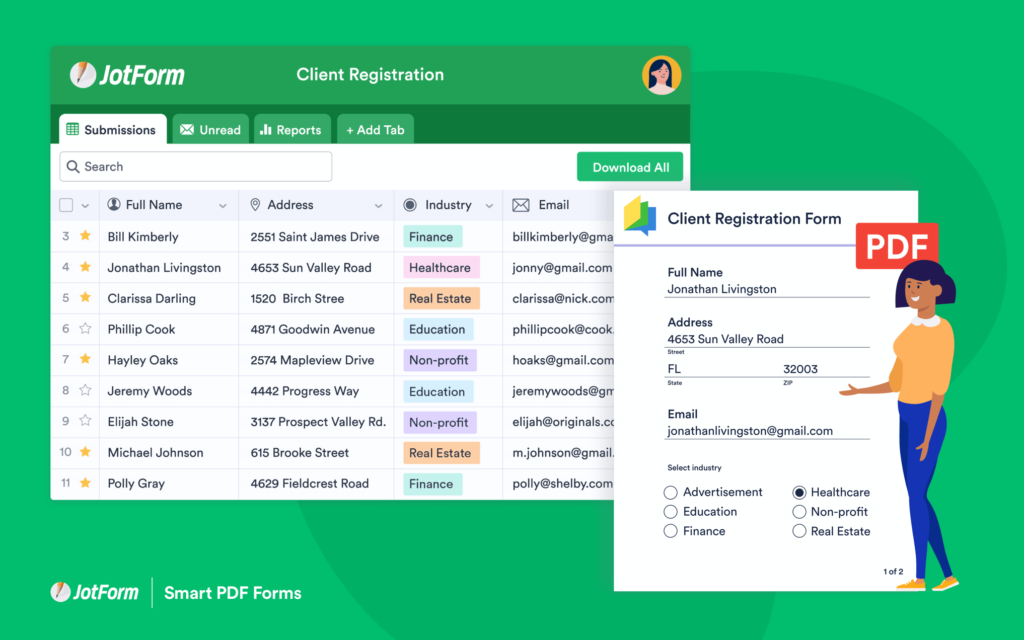1024x640 pixels.
Task: Click the Search input field
Action: click(x=195, y=167)
